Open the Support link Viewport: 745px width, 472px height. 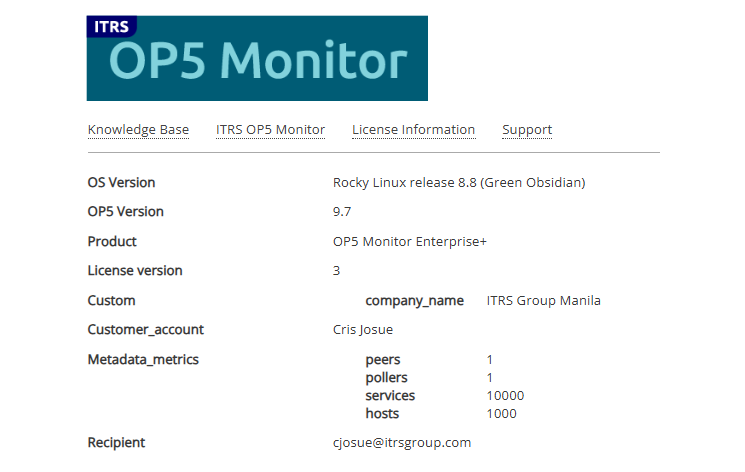click(527, 130)
